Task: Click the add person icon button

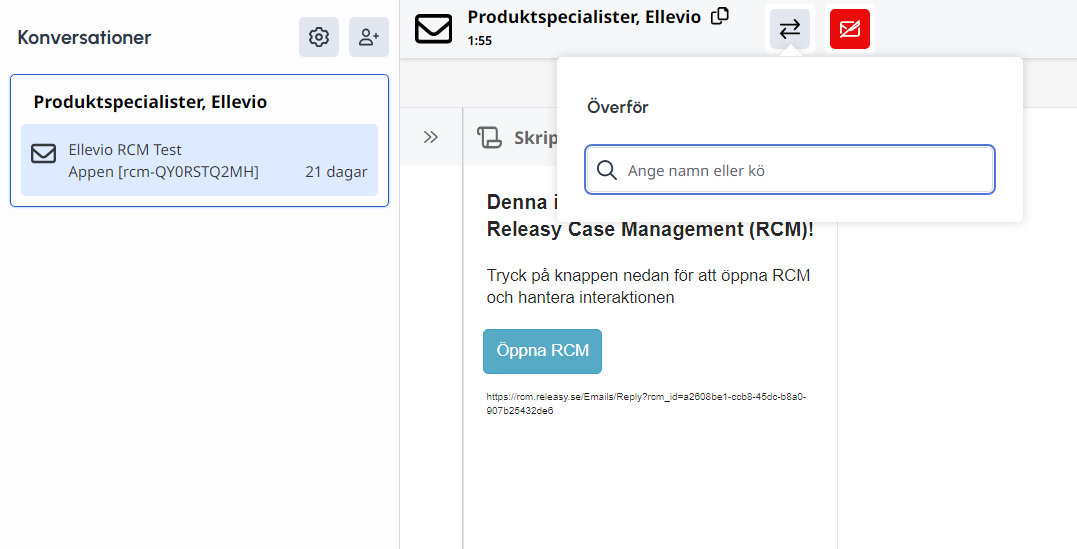Action: click(369, 37)
